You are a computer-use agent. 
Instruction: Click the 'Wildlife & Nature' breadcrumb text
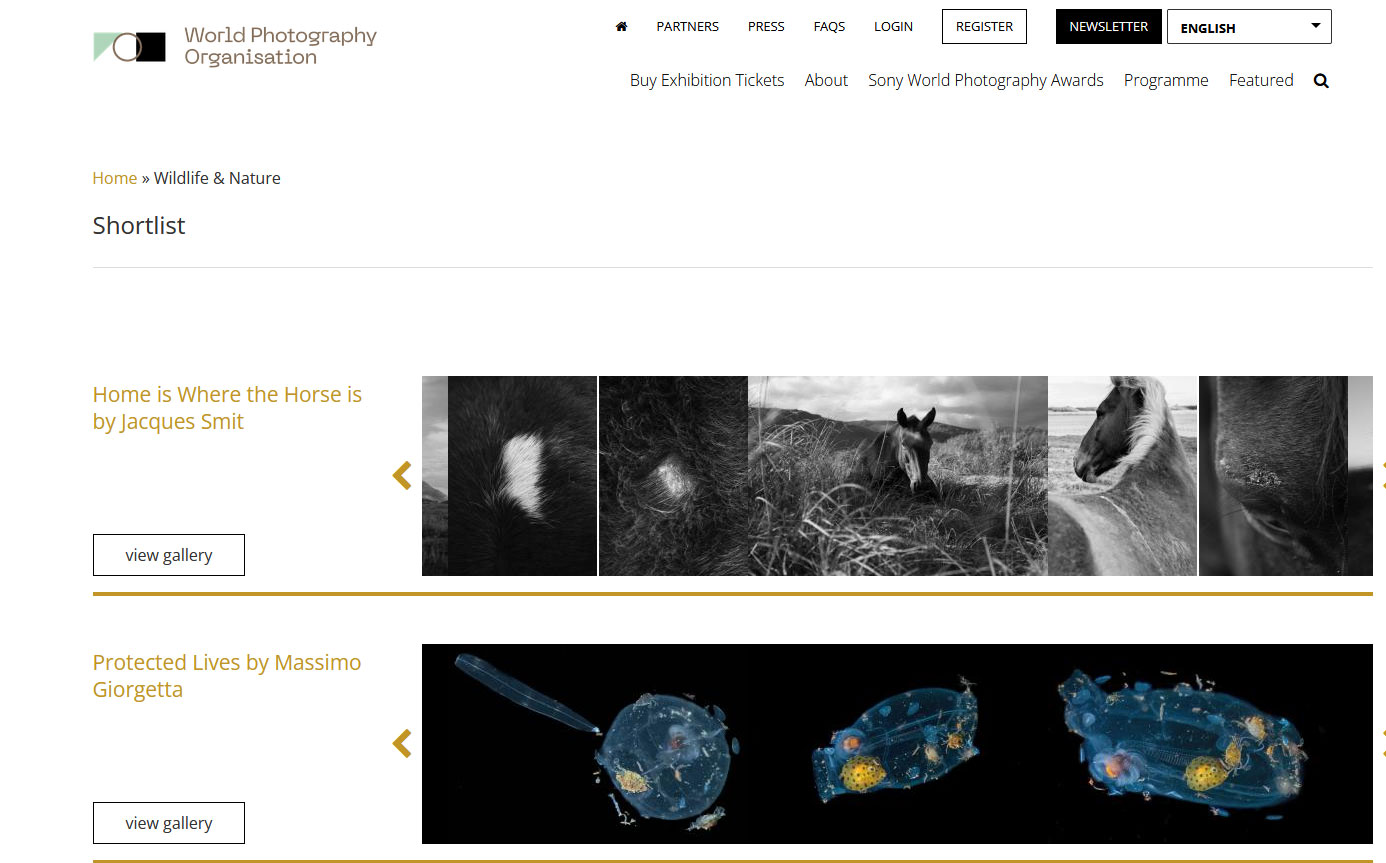click(217, 178)
